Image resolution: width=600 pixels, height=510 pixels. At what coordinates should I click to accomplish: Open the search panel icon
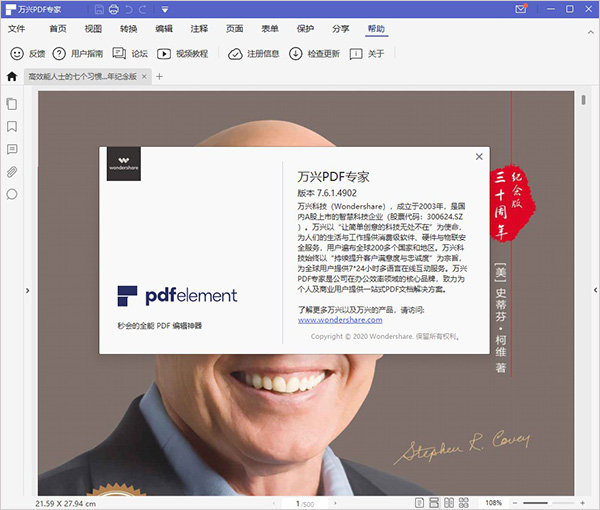[x=12, y=194]
